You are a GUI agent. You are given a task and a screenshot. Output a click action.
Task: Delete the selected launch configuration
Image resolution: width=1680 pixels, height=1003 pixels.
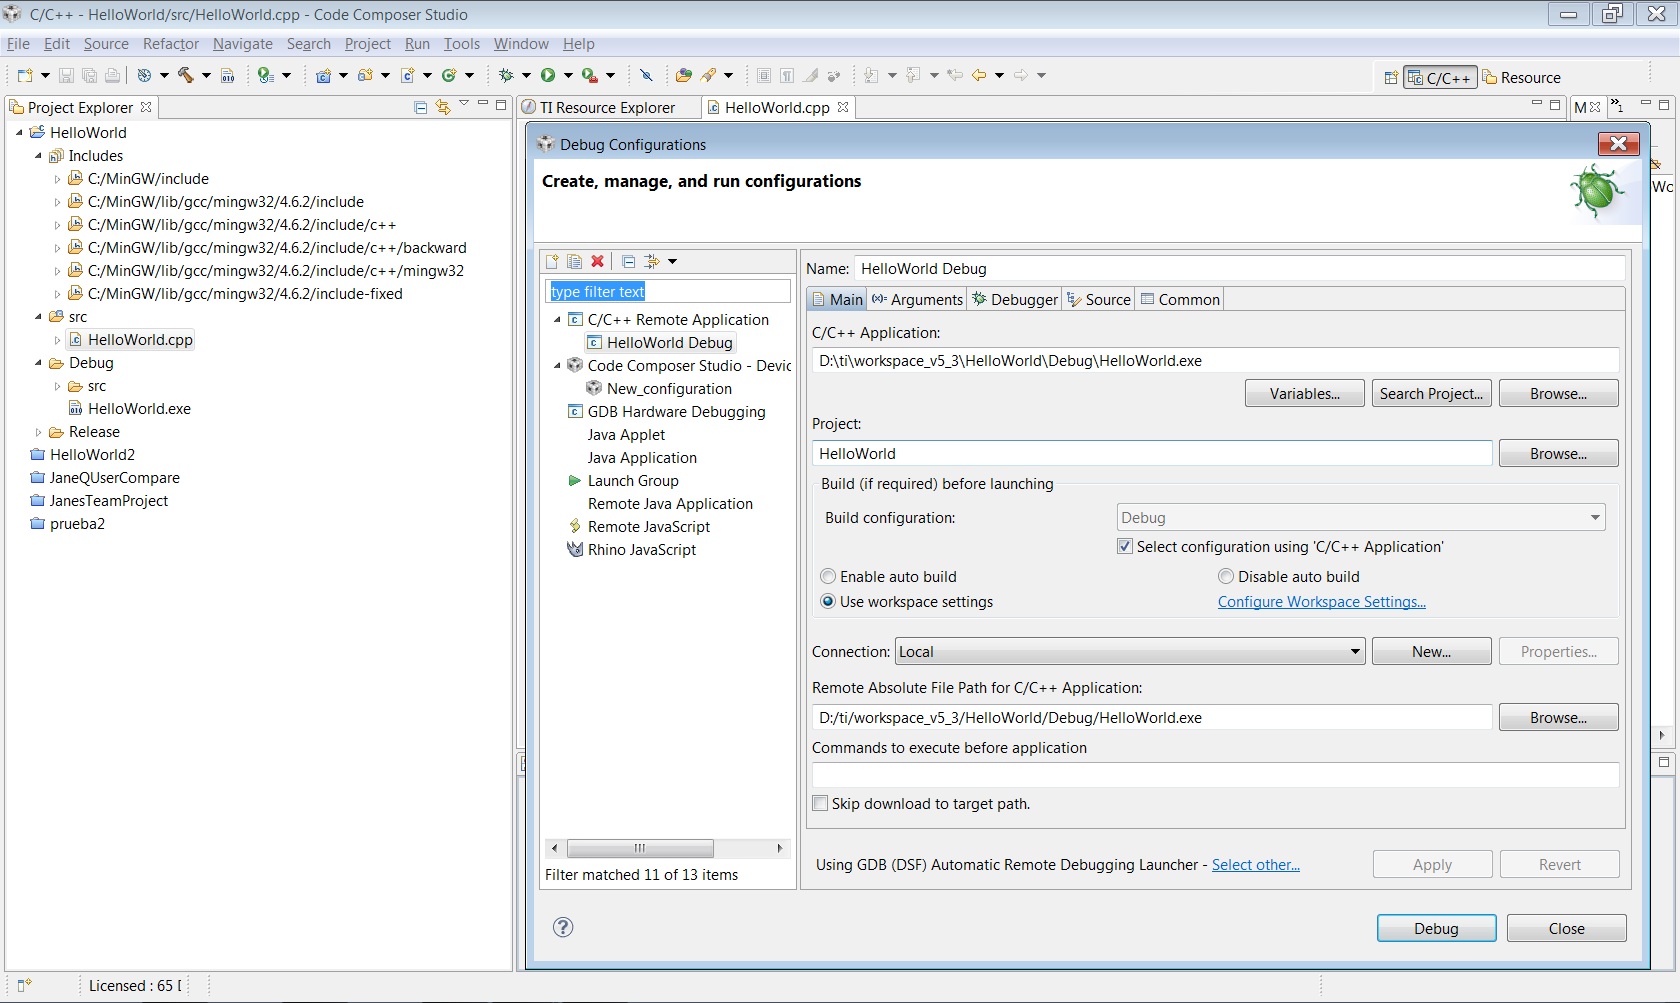click(x=598, y=261)
